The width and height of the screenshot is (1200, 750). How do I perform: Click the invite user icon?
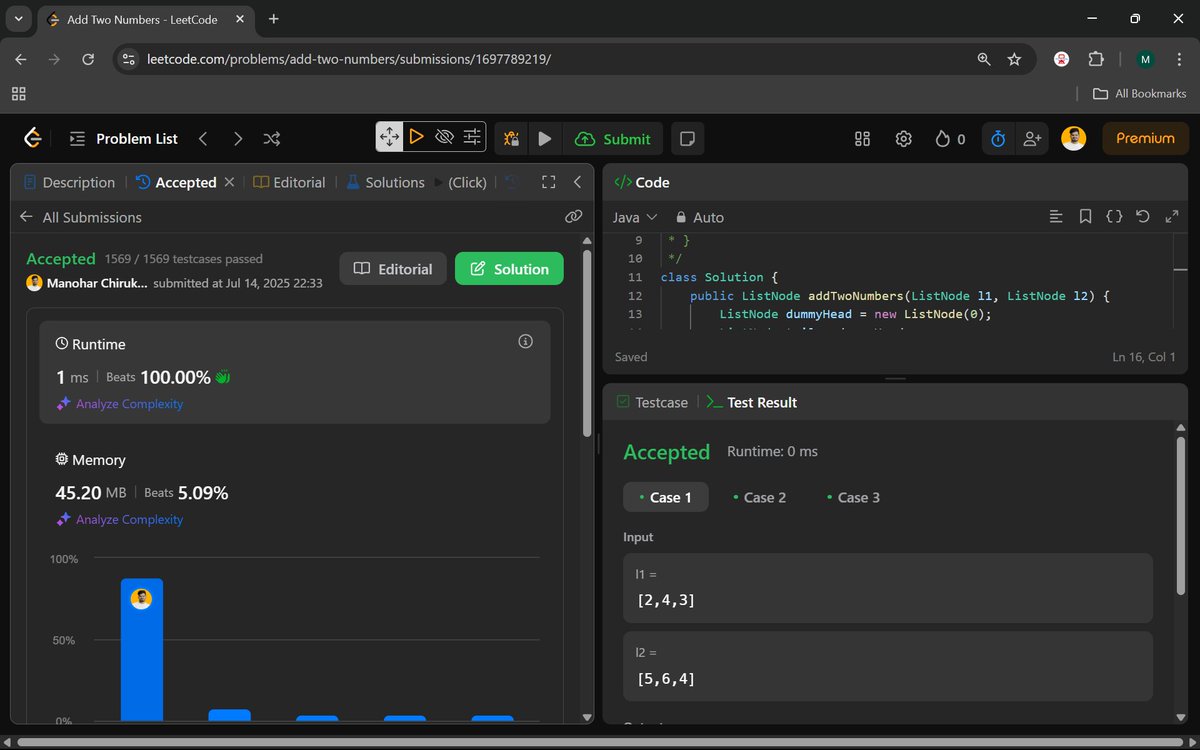click(x=1032, y=139)
